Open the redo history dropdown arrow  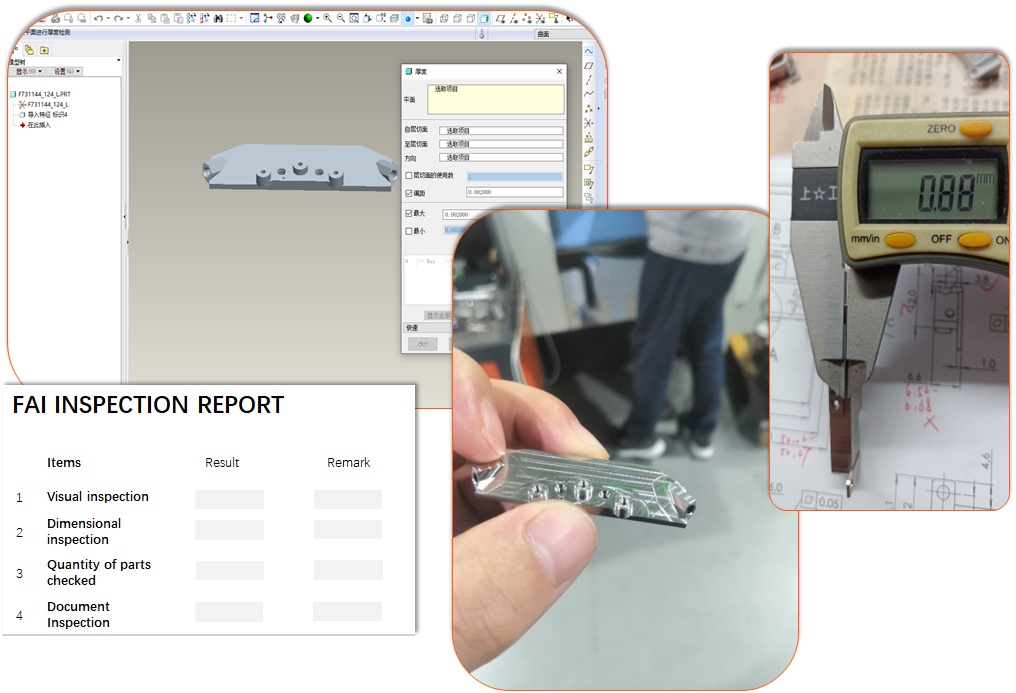click(x=128, y=18)
